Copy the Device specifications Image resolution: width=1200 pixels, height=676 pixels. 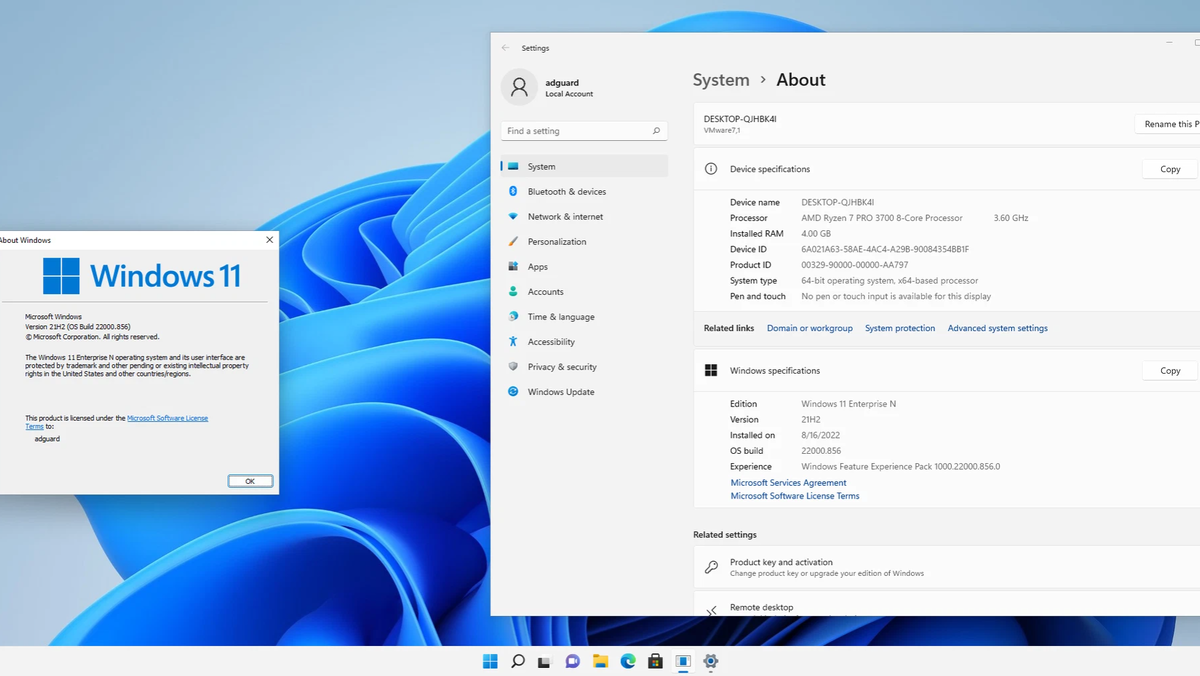(x=1170, y=169)
